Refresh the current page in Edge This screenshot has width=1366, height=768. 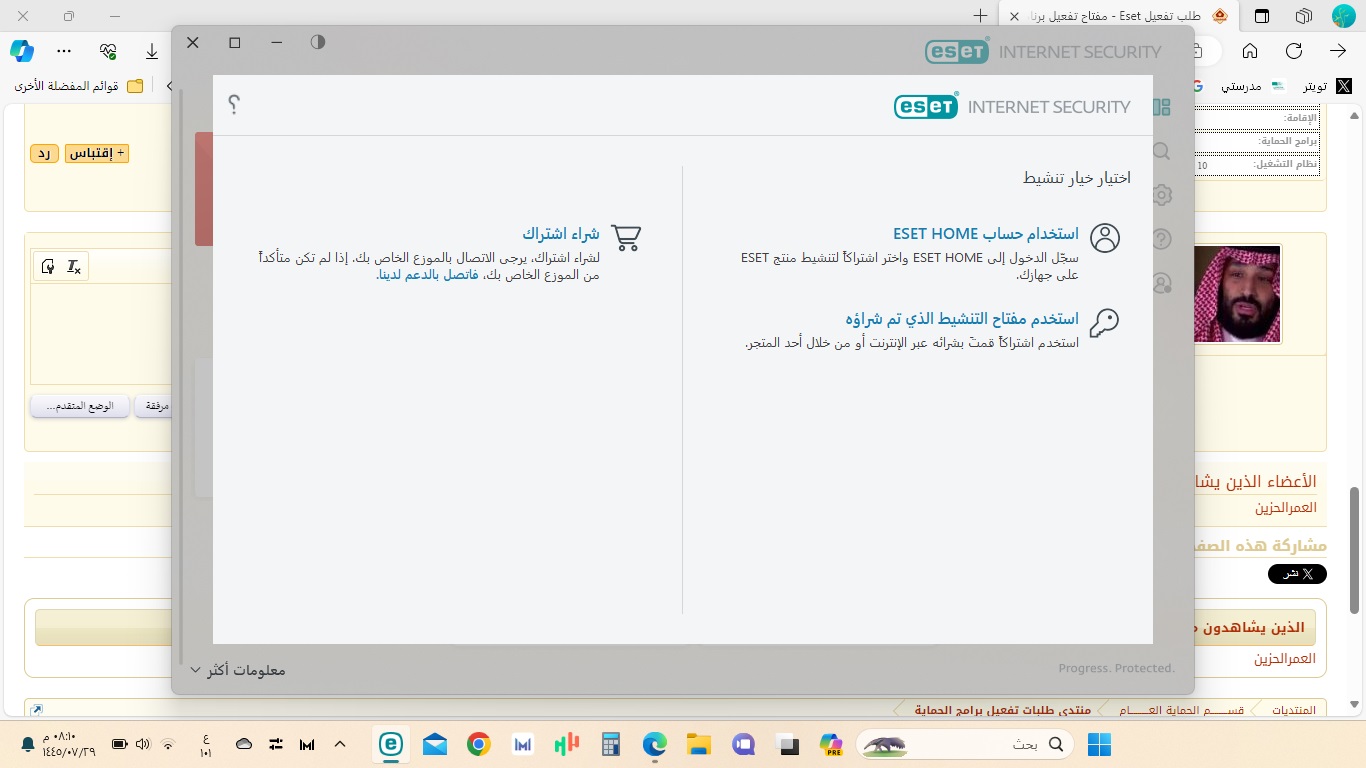(x=1294, y=51)
